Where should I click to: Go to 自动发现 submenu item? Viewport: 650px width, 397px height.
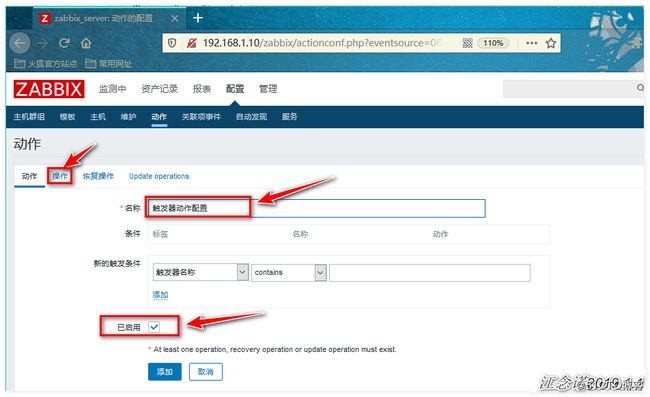click(x=251, y=117)
